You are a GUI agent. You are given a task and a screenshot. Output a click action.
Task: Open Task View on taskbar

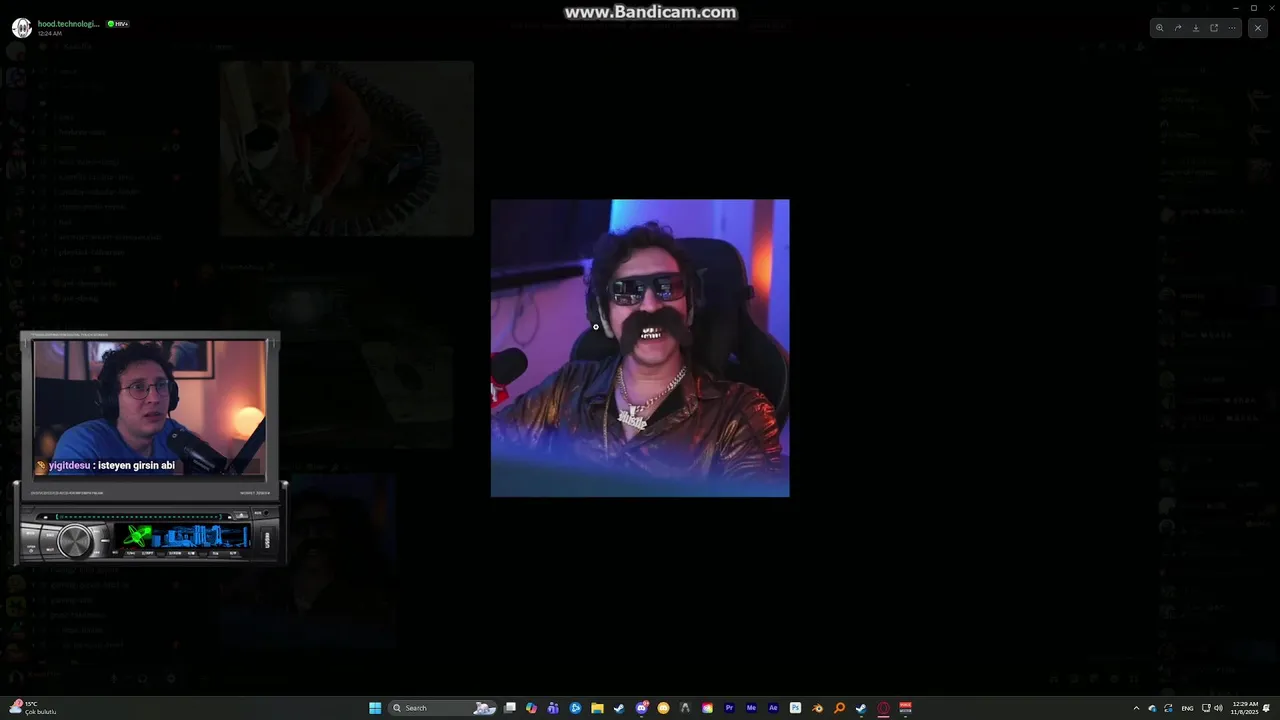click(509, 708)
